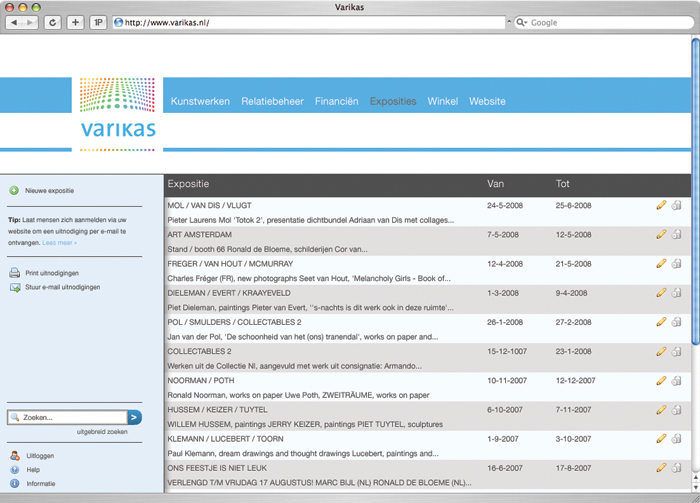
Task: Click the Google search field
Action: 604,22
